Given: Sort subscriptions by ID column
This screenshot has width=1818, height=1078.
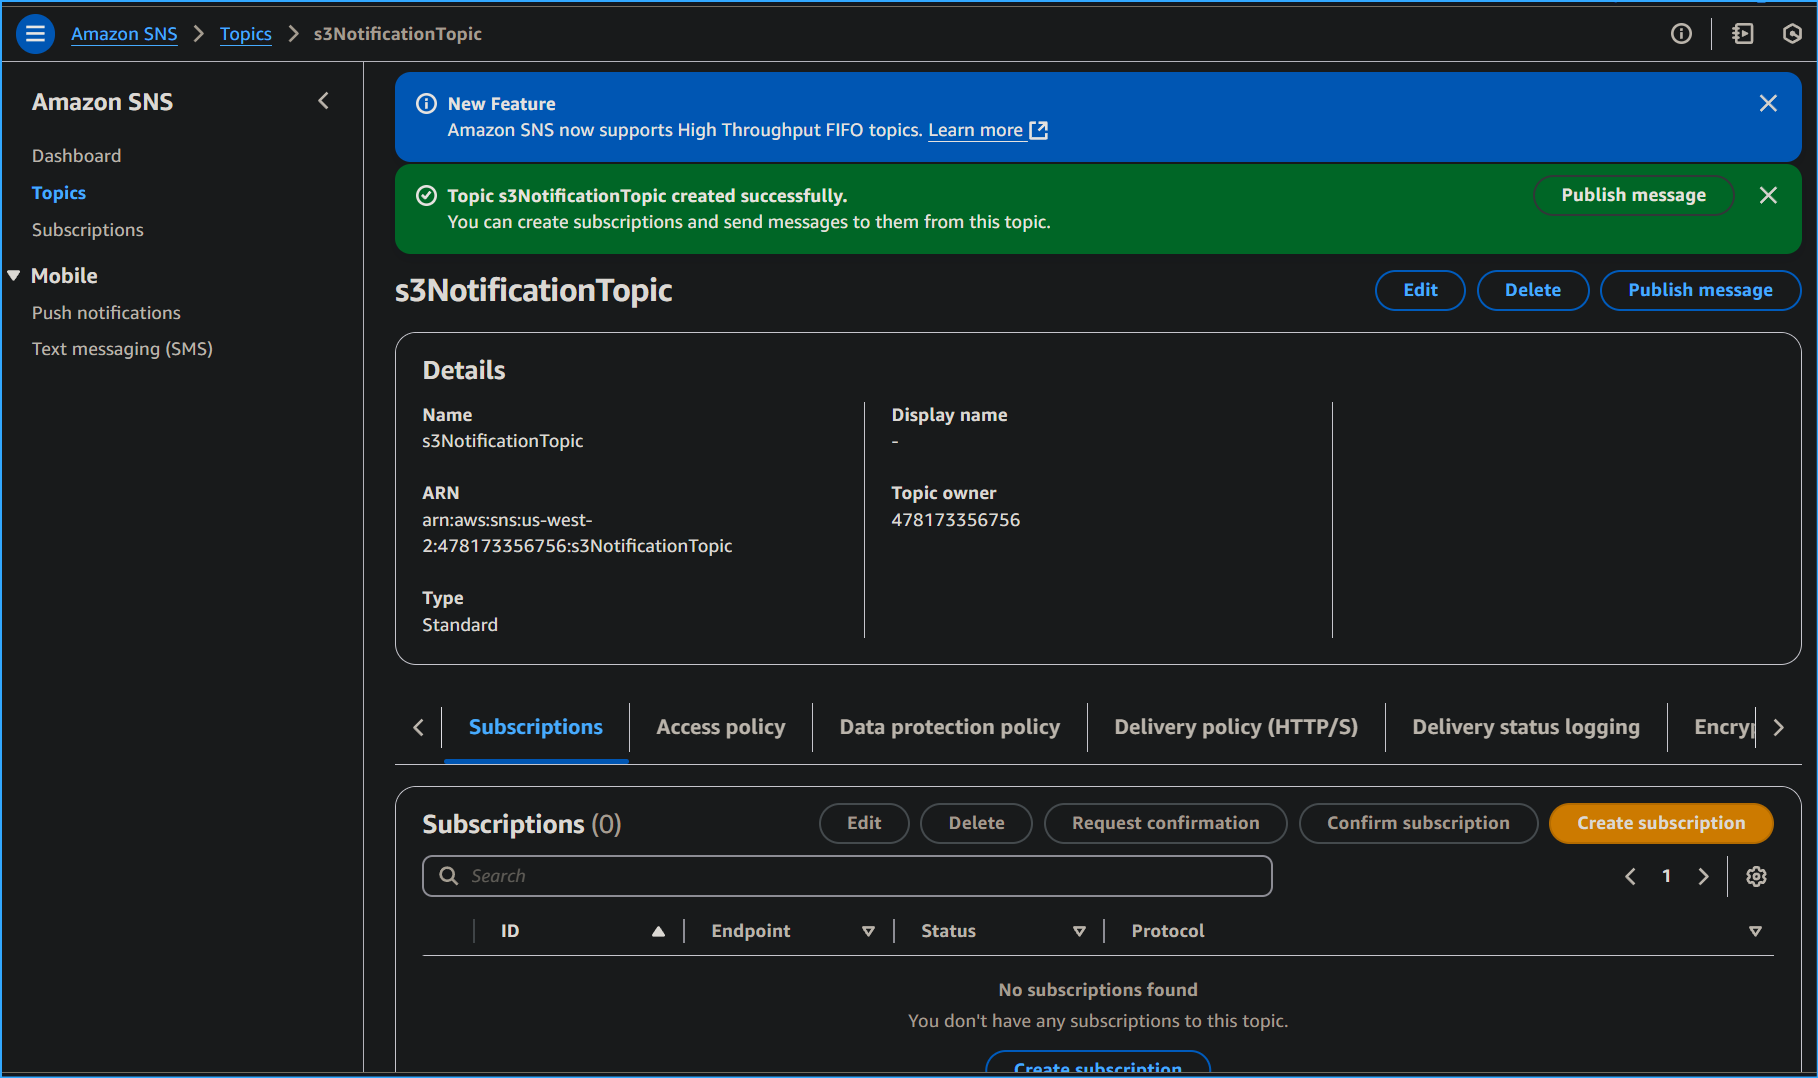Looking at the screenshot, I should pos(658,932).
